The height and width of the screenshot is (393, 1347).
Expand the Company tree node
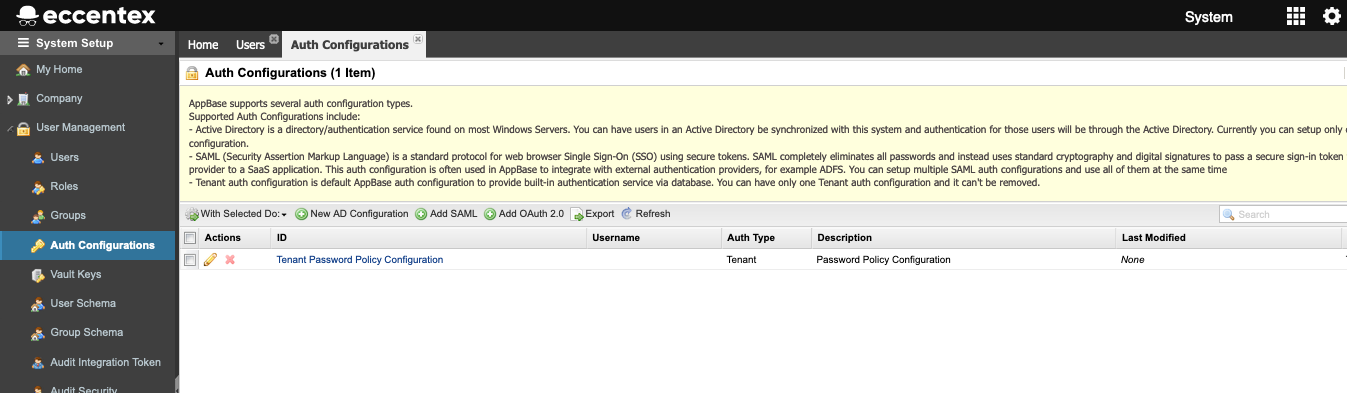tap(9, 99)
